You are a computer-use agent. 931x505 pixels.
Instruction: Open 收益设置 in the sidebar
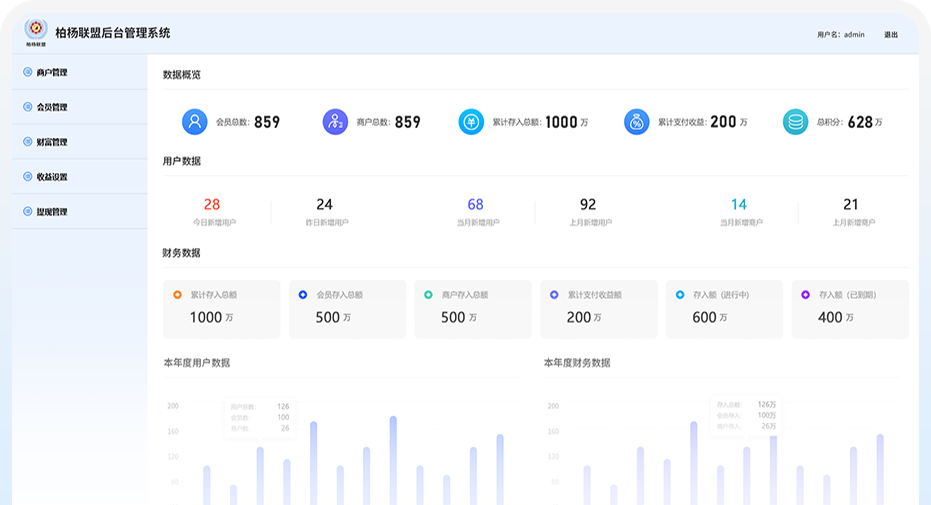pyautogui.click(x=80, y=177)
